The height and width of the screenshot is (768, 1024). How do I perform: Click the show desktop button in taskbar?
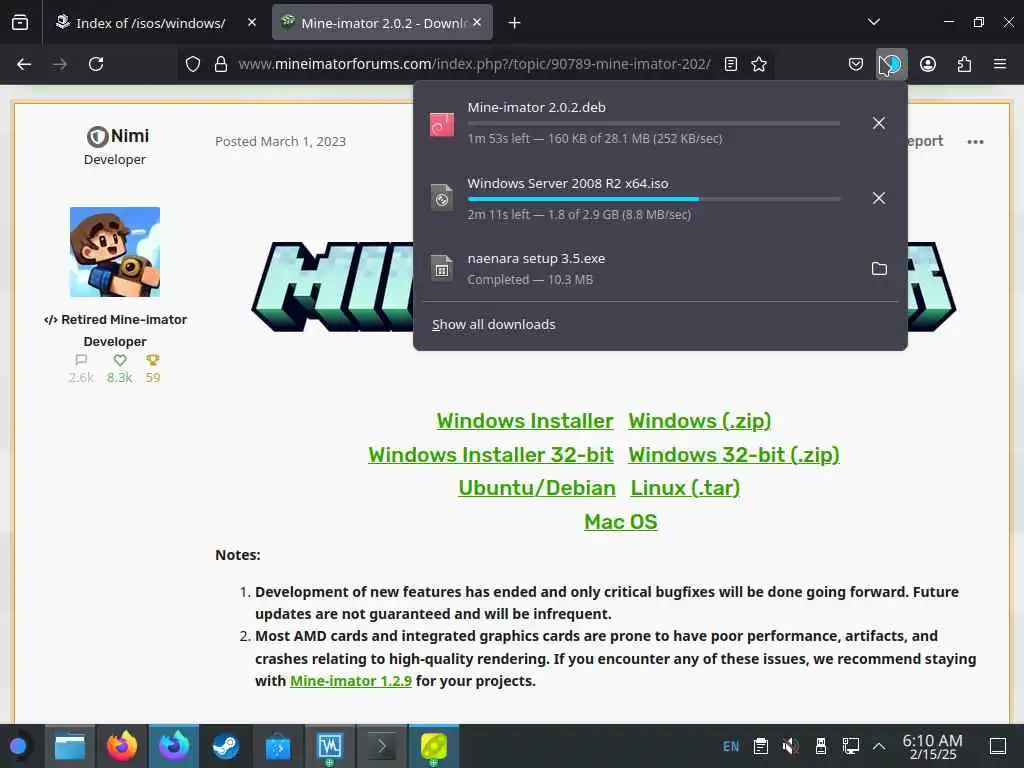998,746
